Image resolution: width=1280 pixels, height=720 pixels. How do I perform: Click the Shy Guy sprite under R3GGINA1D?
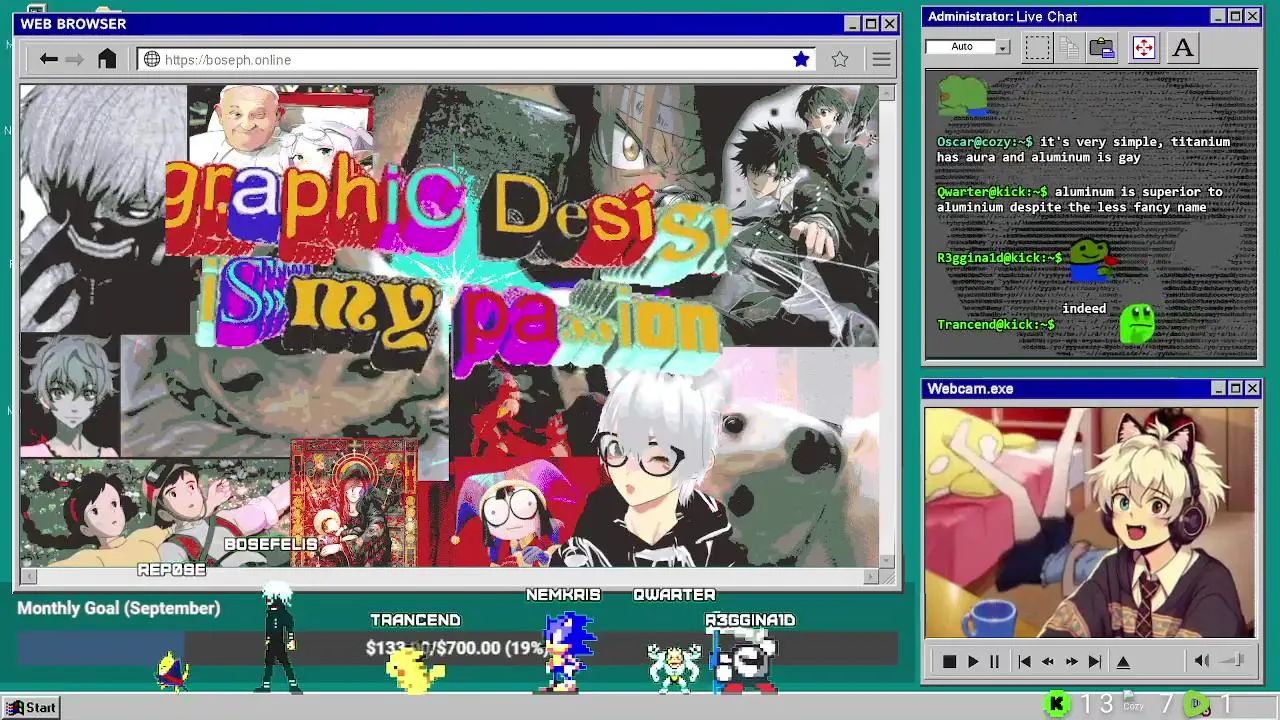pyautogui.click(x=745, y=662)
